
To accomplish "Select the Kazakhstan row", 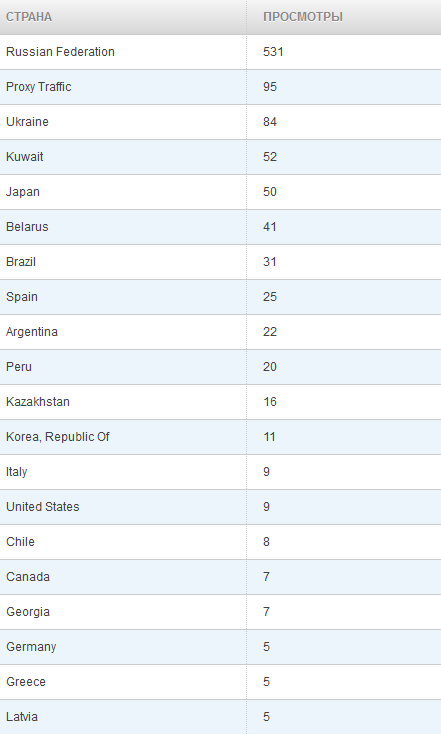I will click(220, 402).
